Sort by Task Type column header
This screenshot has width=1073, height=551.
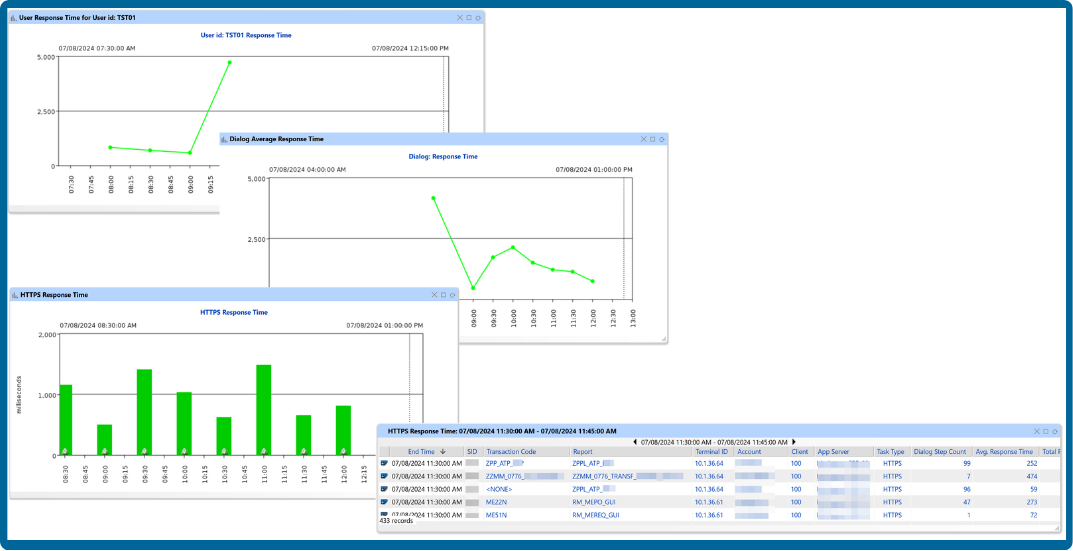892,452
